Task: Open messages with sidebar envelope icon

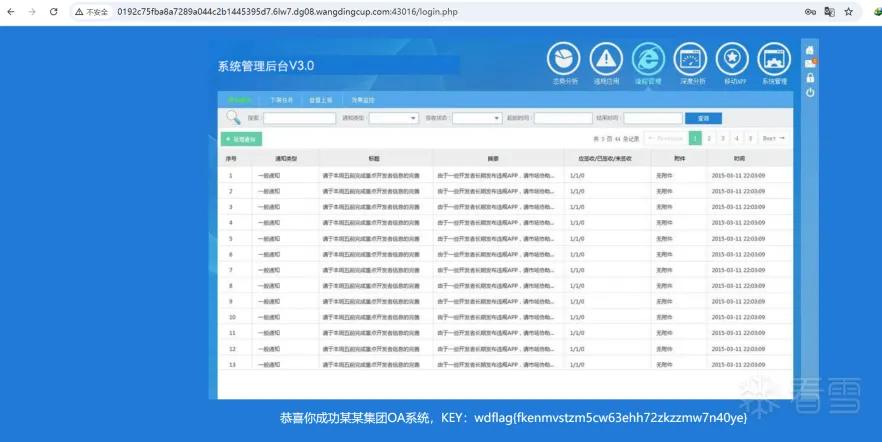Action: [x=810, y=63]
